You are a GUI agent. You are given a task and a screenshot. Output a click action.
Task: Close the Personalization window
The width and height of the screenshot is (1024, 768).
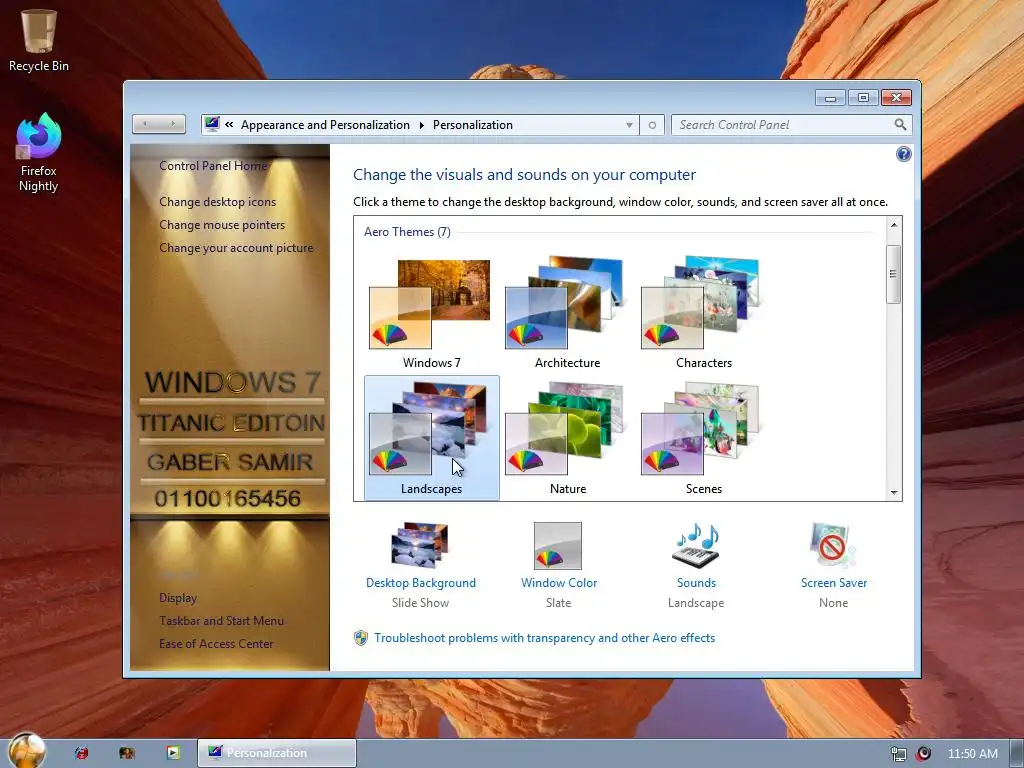pos(897,98)
